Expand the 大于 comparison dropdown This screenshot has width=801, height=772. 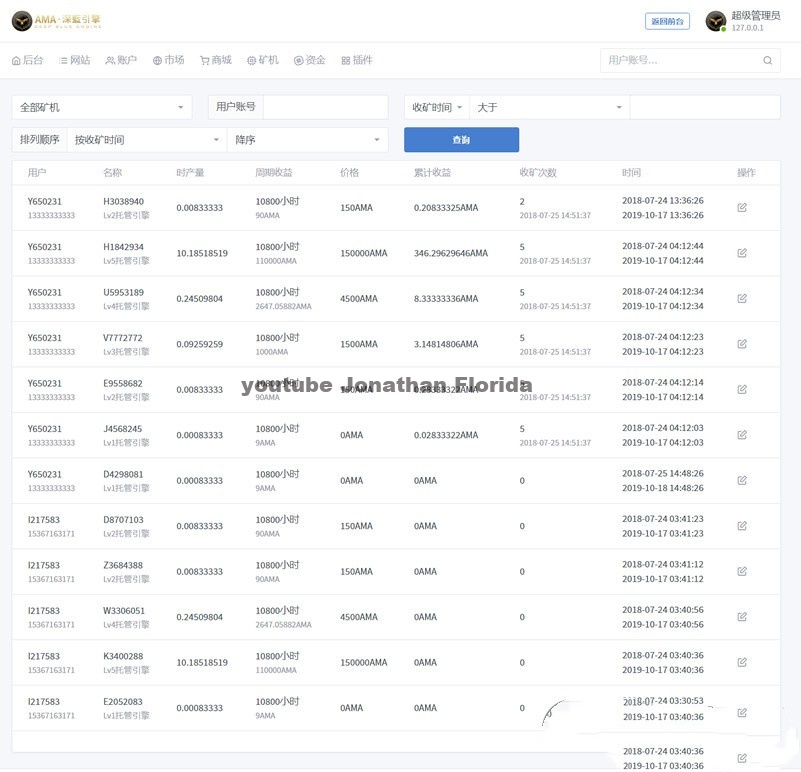(x=548, y=107)
